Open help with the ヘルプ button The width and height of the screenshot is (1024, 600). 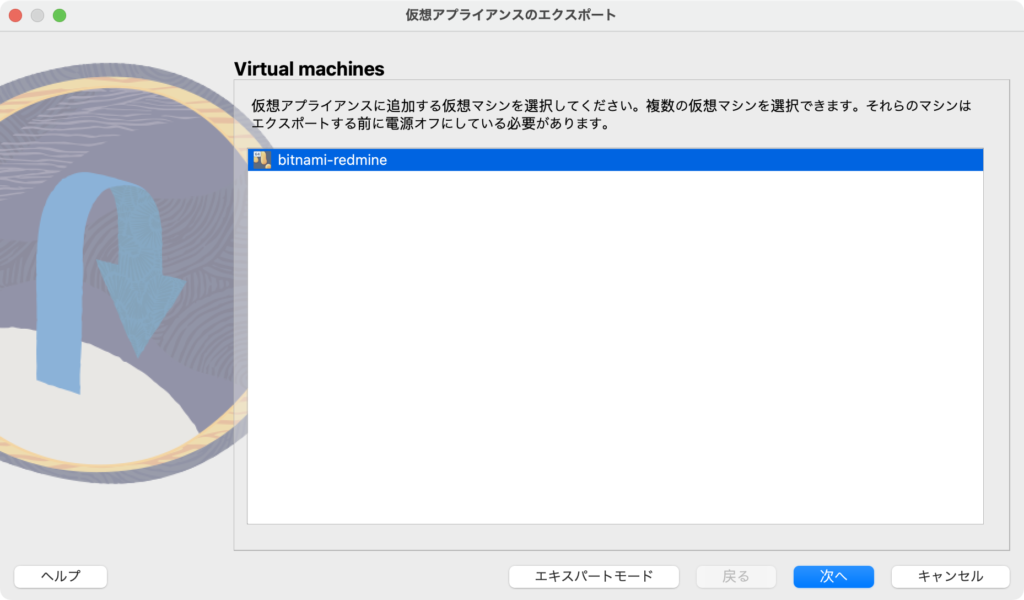[61, 576]
